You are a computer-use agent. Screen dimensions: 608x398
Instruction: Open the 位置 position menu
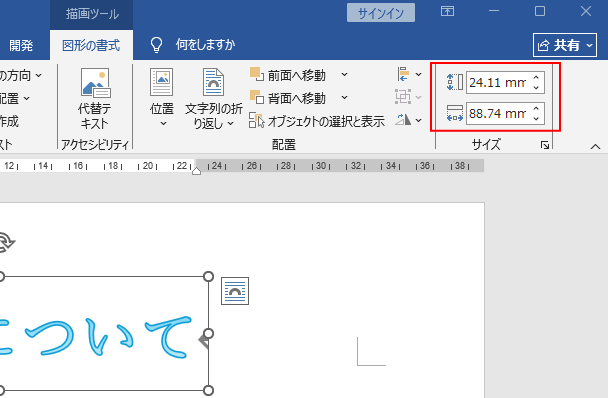coord(162,98)
